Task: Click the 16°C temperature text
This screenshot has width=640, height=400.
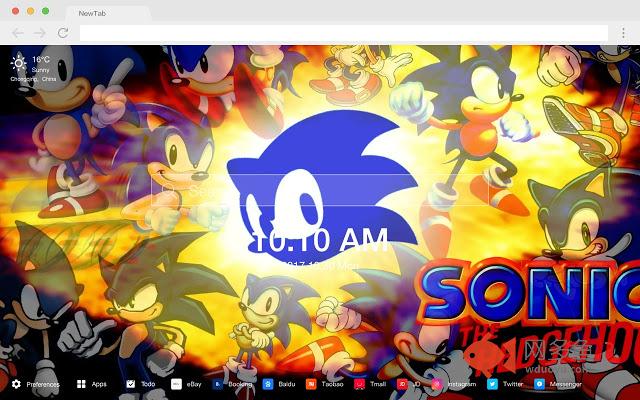Action: pyautogui.click(x=41, y=60)
